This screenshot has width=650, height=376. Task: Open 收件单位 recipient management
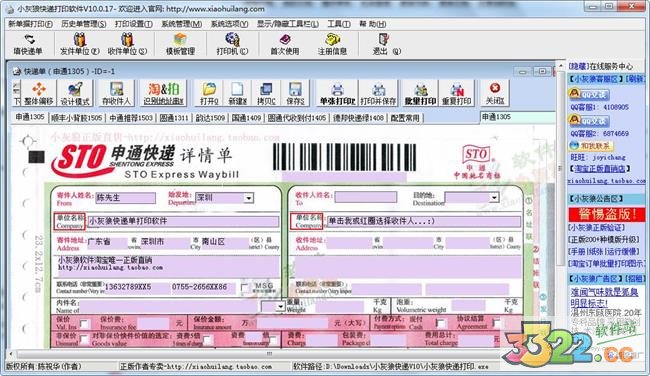127,44
